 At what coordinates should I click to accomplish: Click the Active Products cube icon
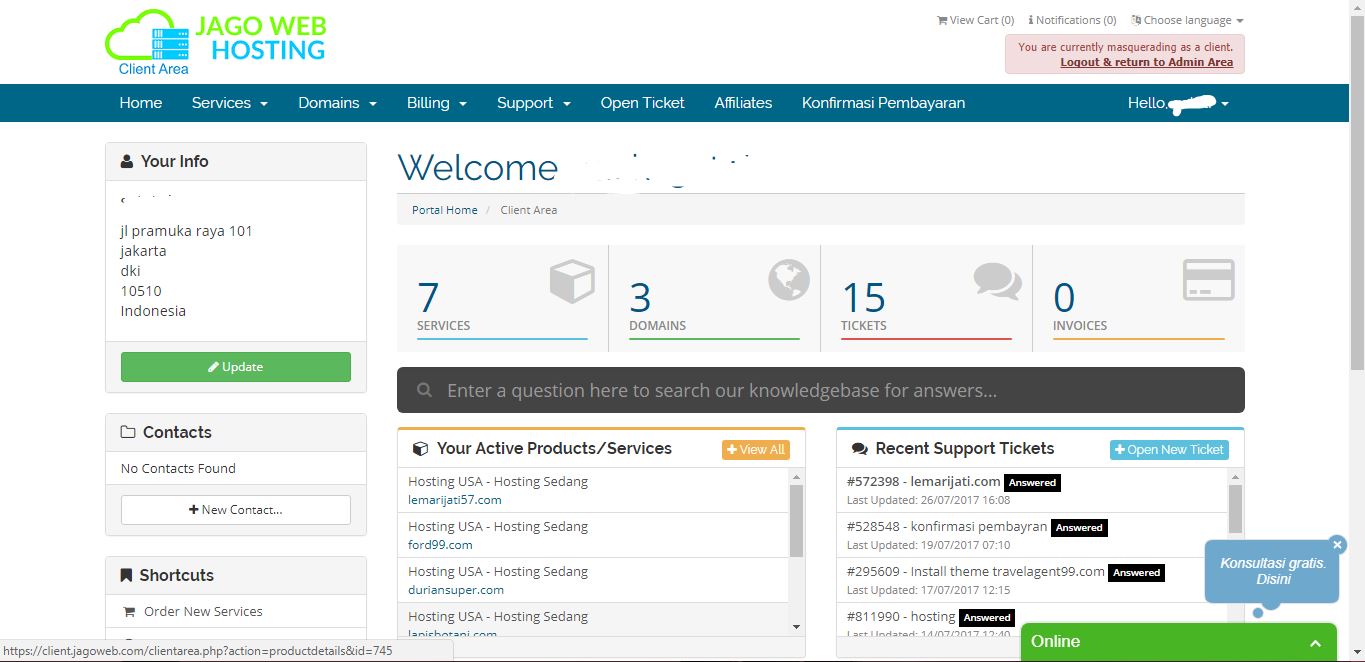421,449
